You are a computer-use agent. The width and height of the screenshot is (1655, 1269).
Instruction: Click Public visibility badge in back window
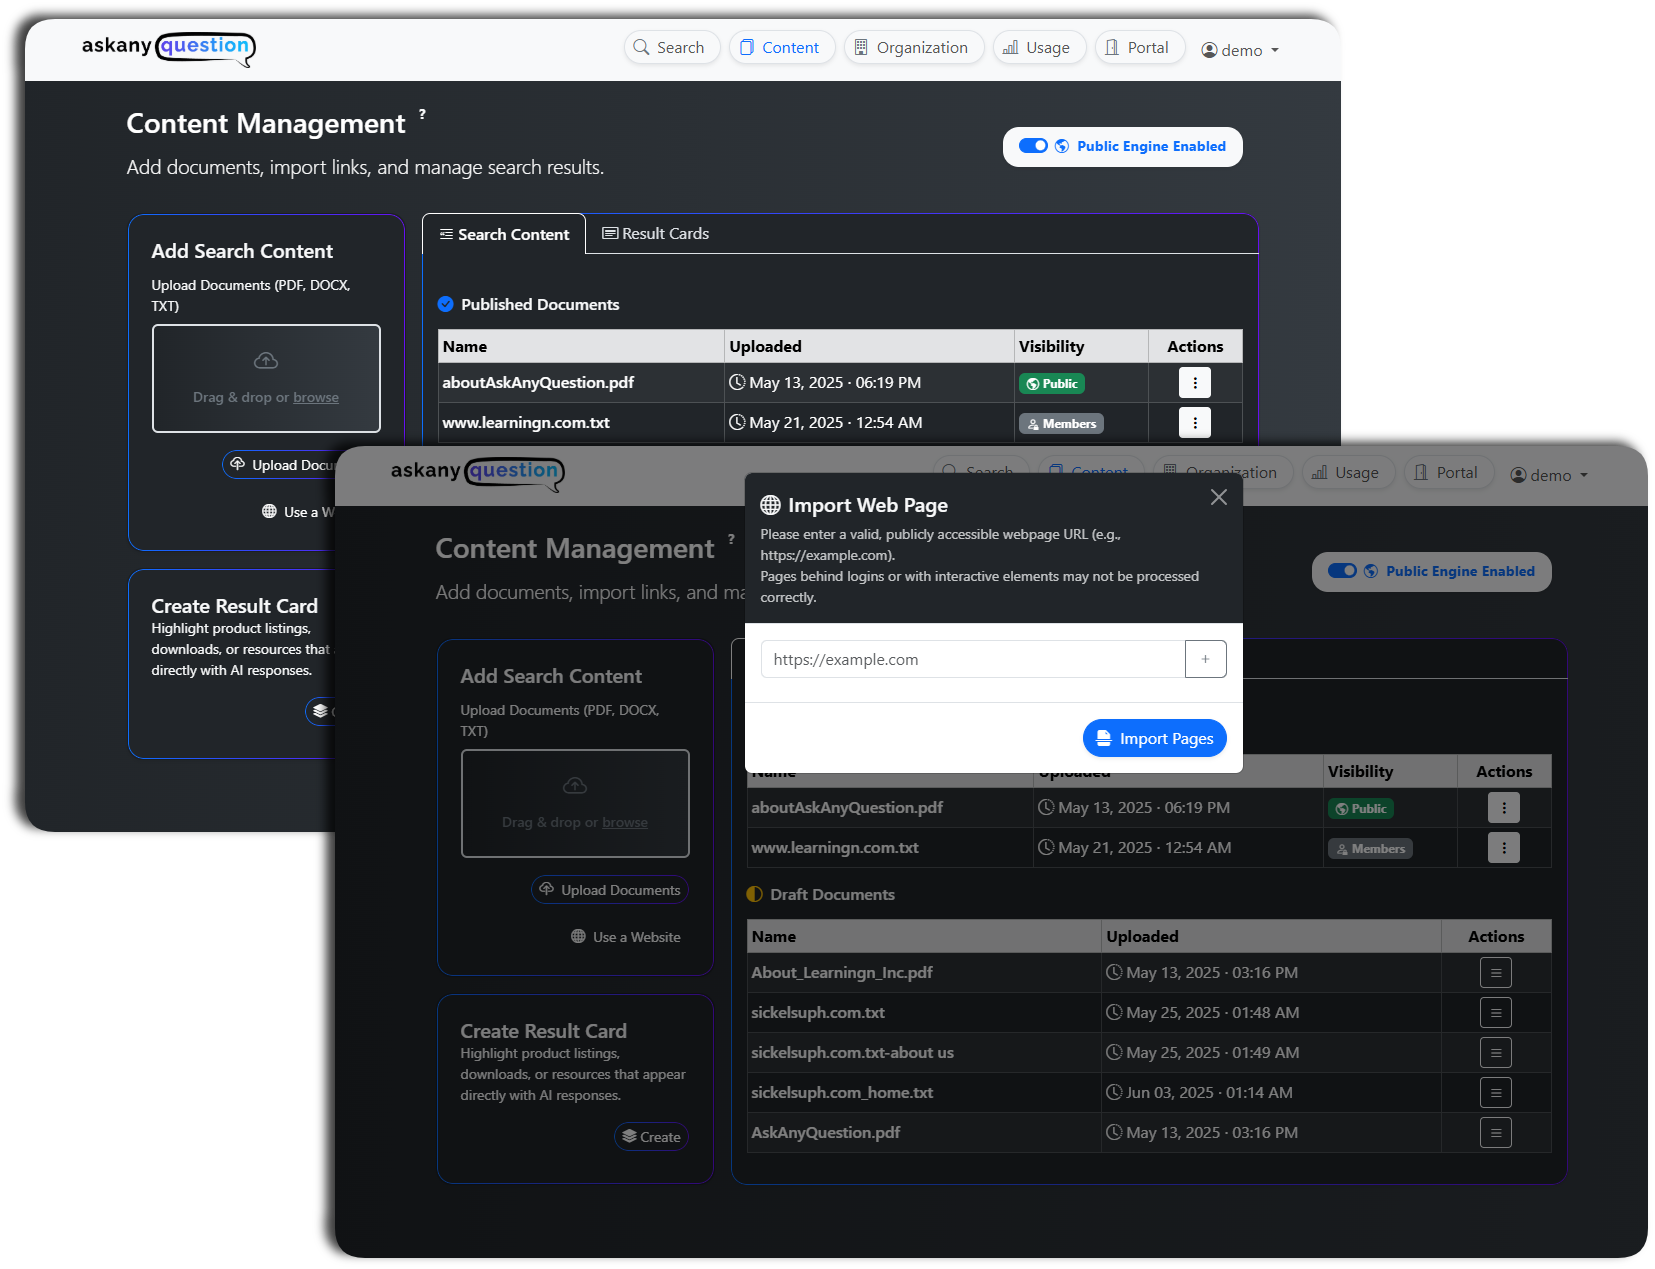tap(1052, 383)
